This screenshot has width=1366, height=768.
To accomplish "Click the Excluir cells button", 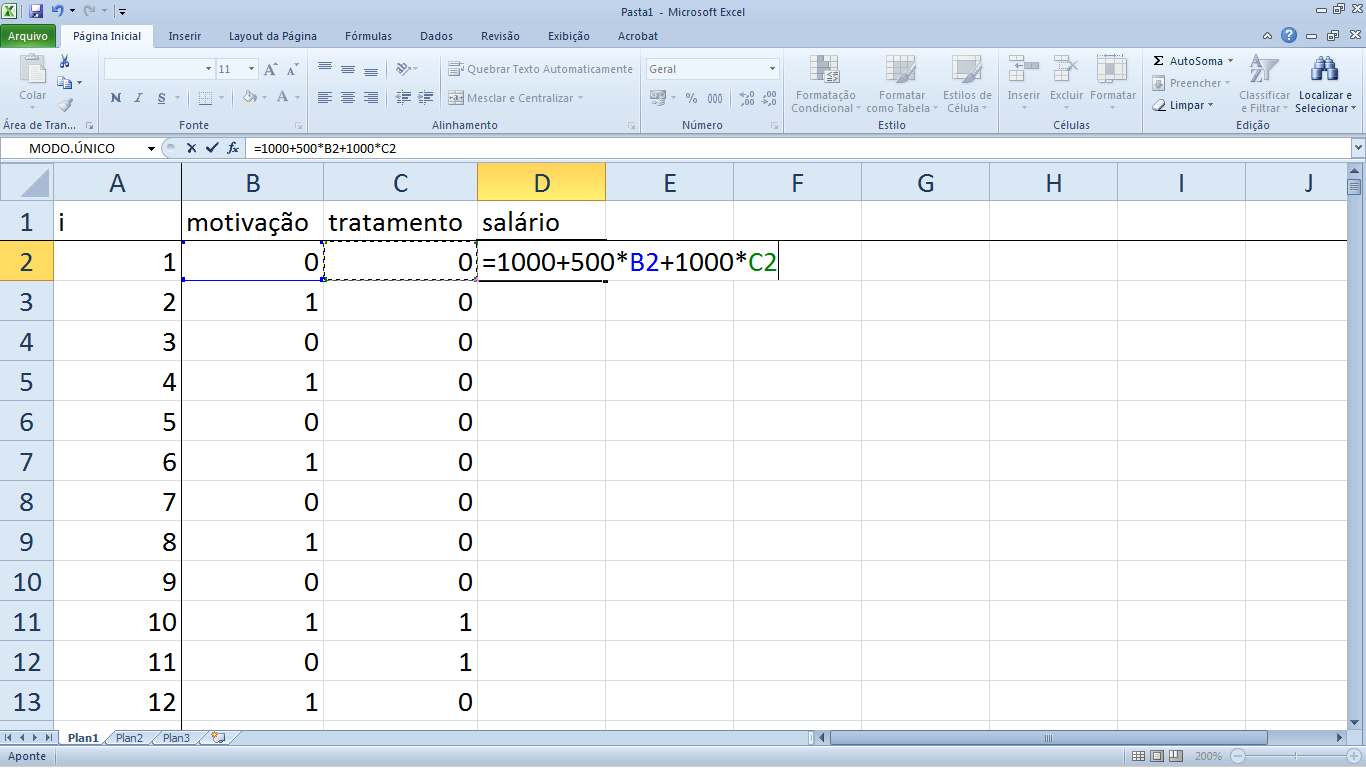I will tap(1067, 84).
